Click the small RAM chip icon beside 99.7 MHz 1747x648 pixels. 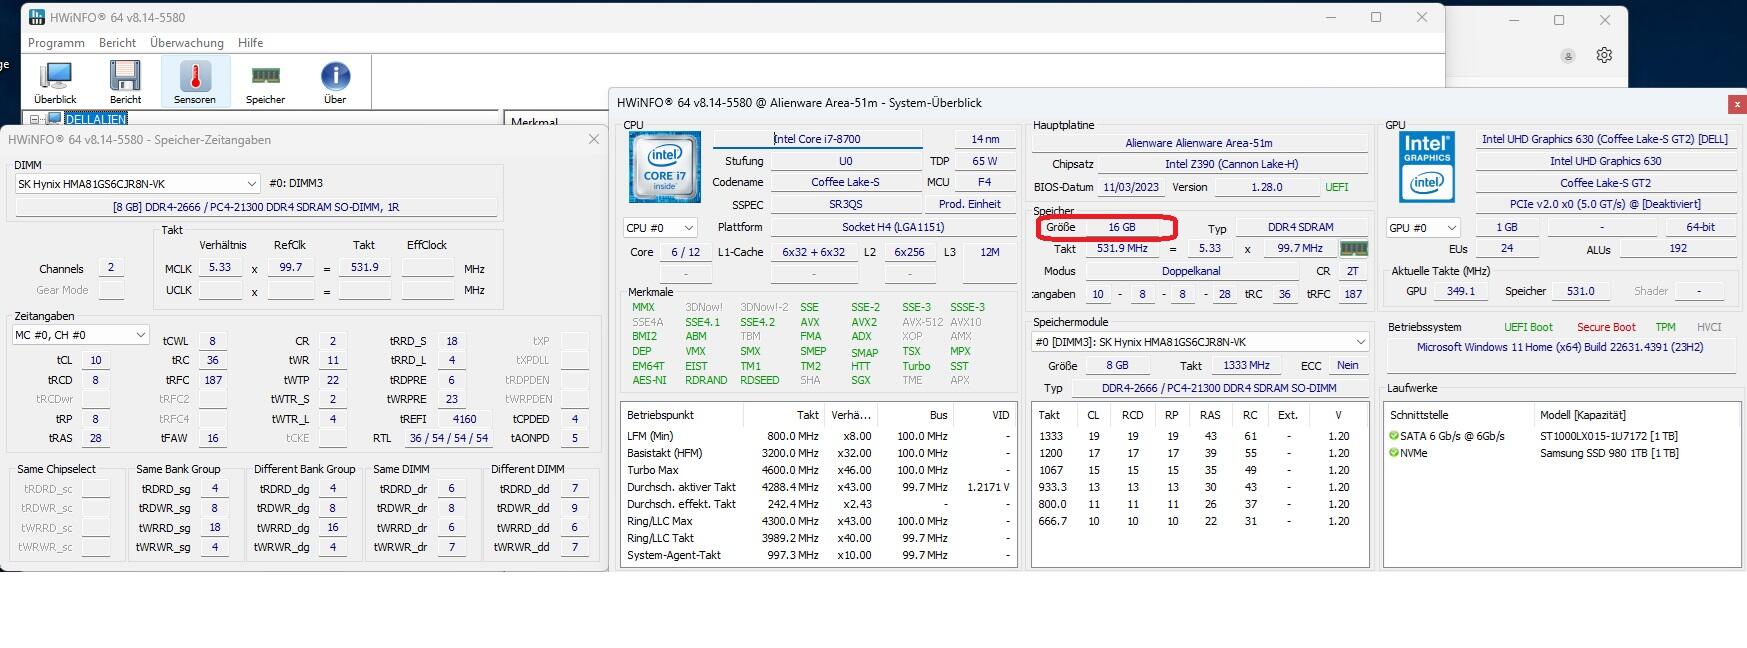(1353, 248)
